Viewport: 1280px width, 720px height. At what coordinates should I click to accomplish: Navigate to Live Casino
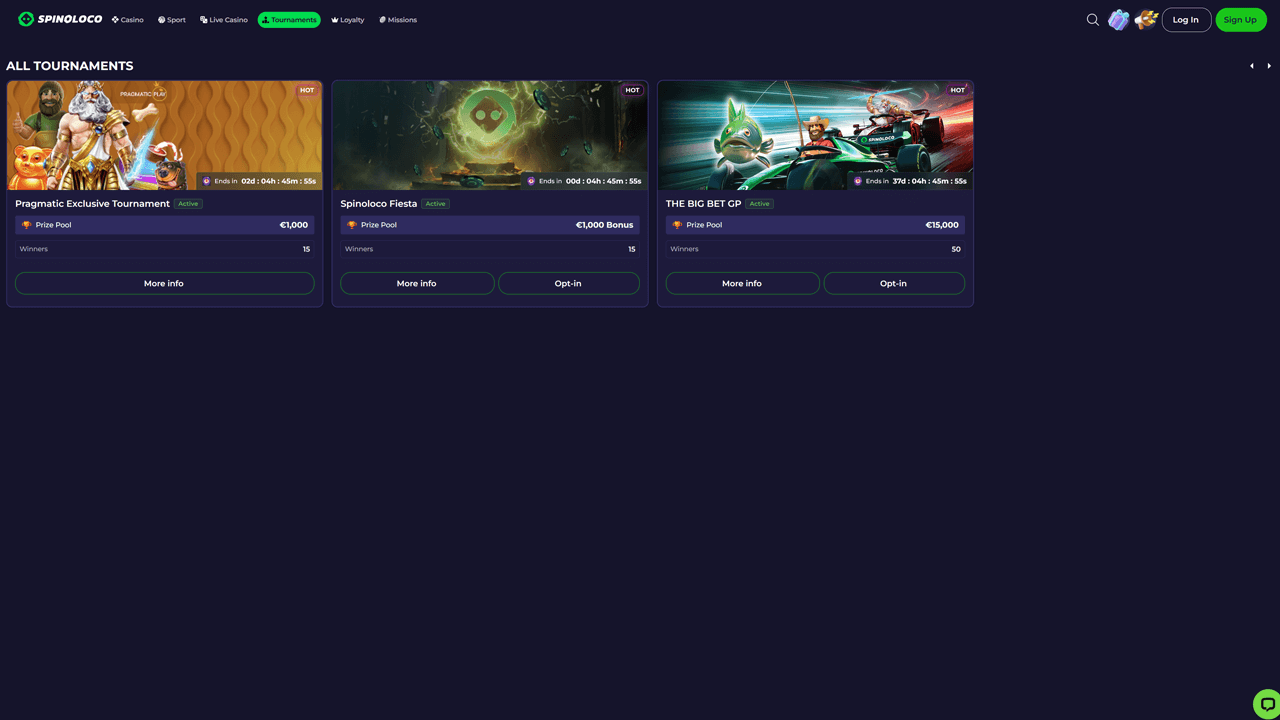pos(224,20)
